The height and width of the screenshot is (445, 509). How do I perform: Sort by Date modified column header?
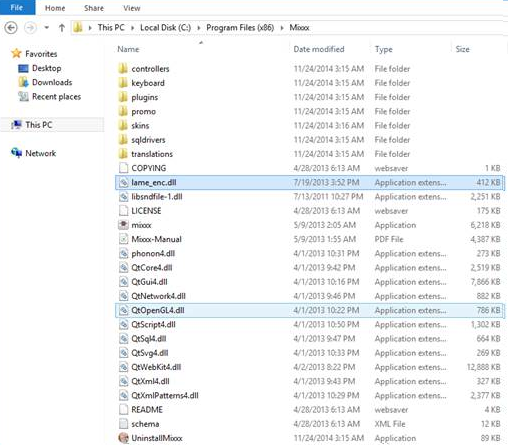click(x=319, y=49)
